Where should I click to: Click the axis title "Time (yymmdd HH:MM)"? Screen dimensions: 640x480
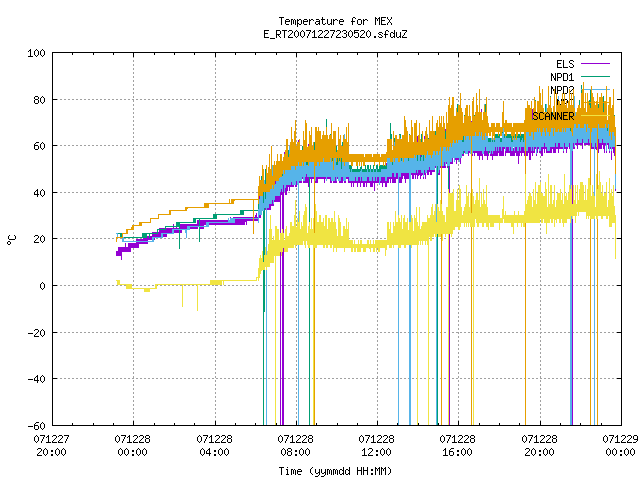[335, 471]
